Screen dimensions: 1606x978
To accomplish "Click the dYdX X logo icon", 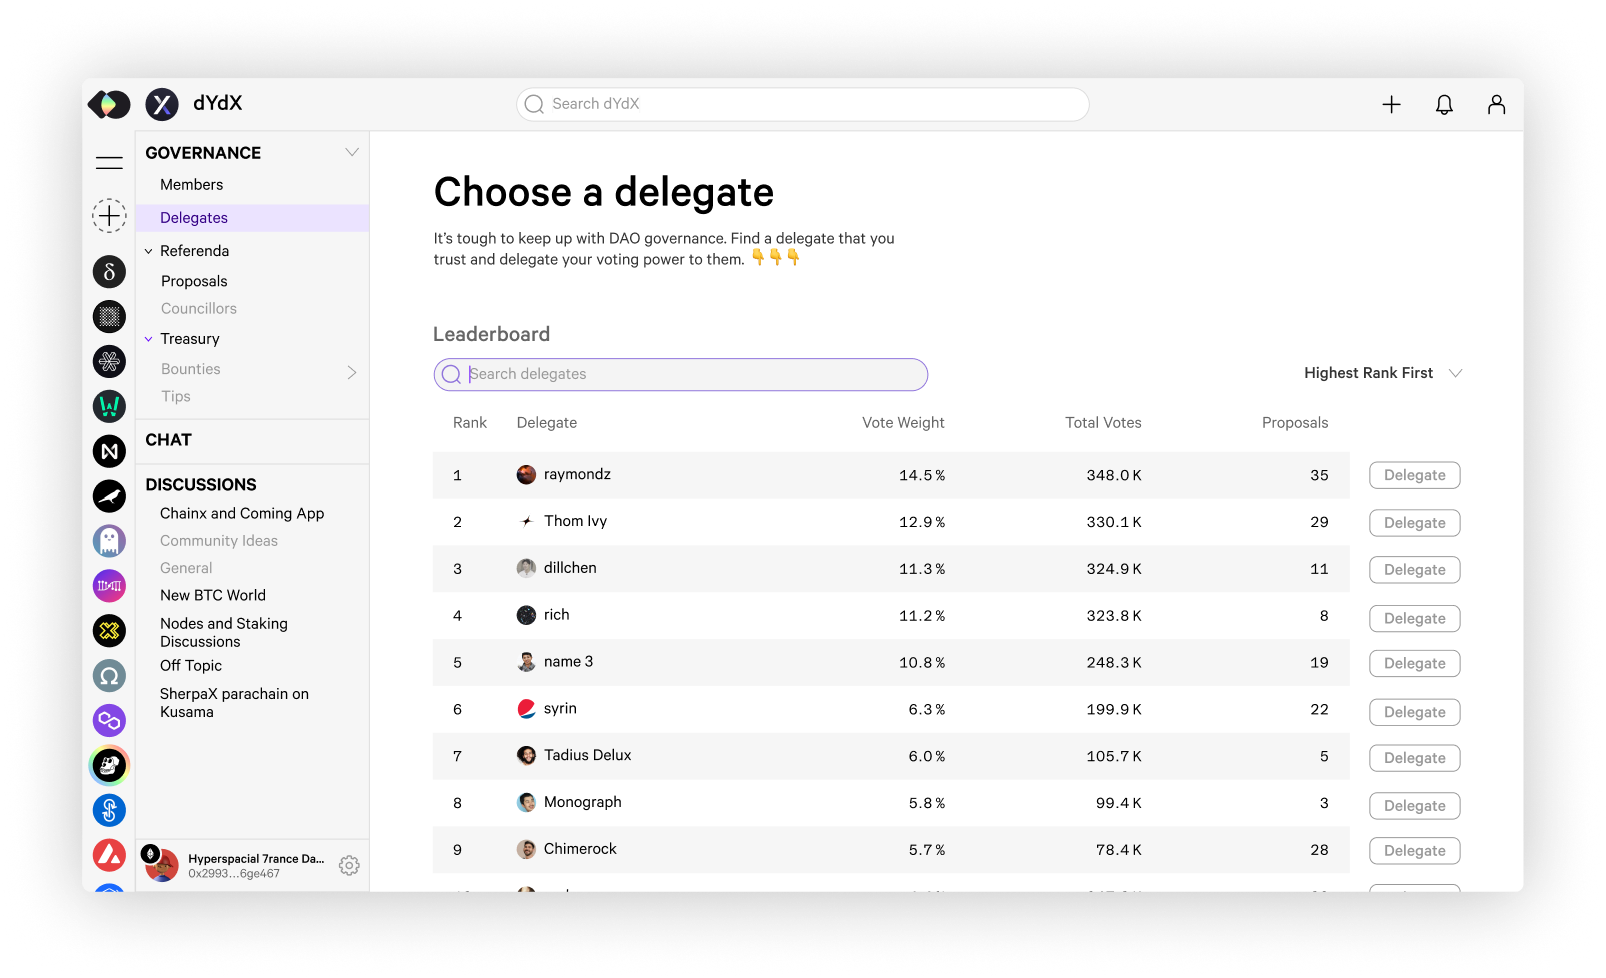I will coord(162,104).
